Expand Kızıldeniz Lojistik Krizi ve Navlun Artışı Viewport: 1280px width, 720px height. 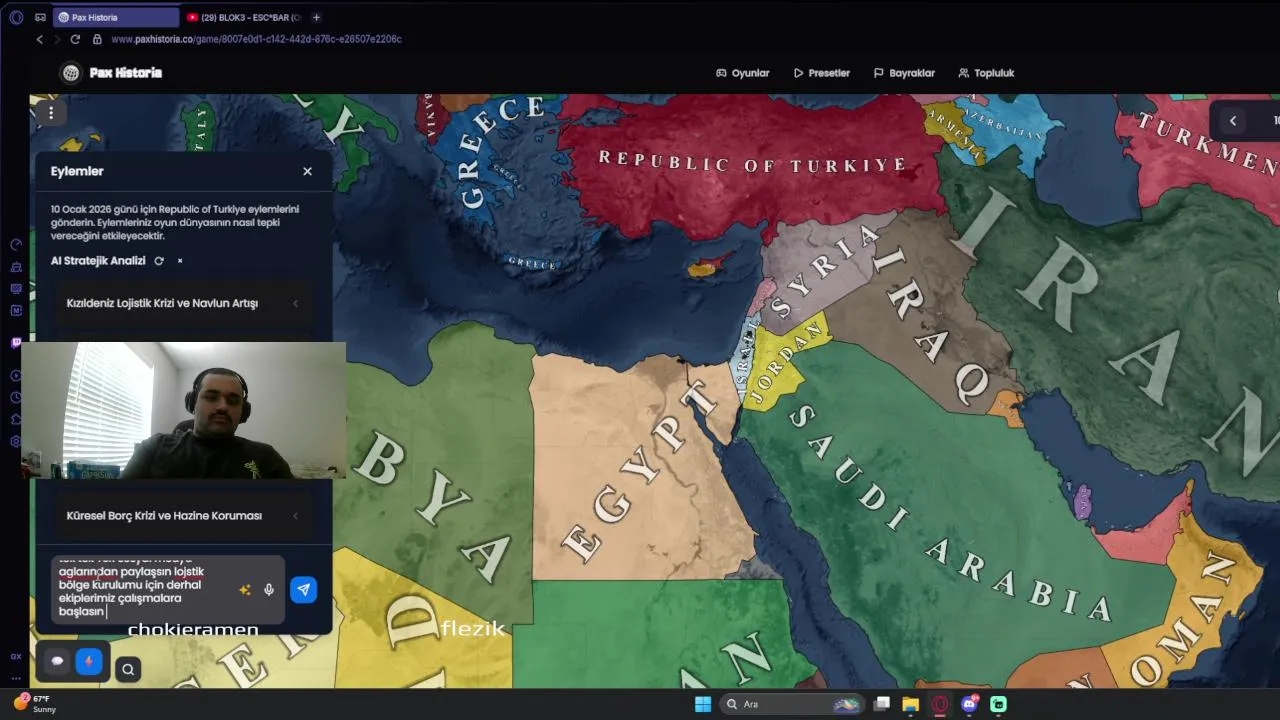coord(183,303)
